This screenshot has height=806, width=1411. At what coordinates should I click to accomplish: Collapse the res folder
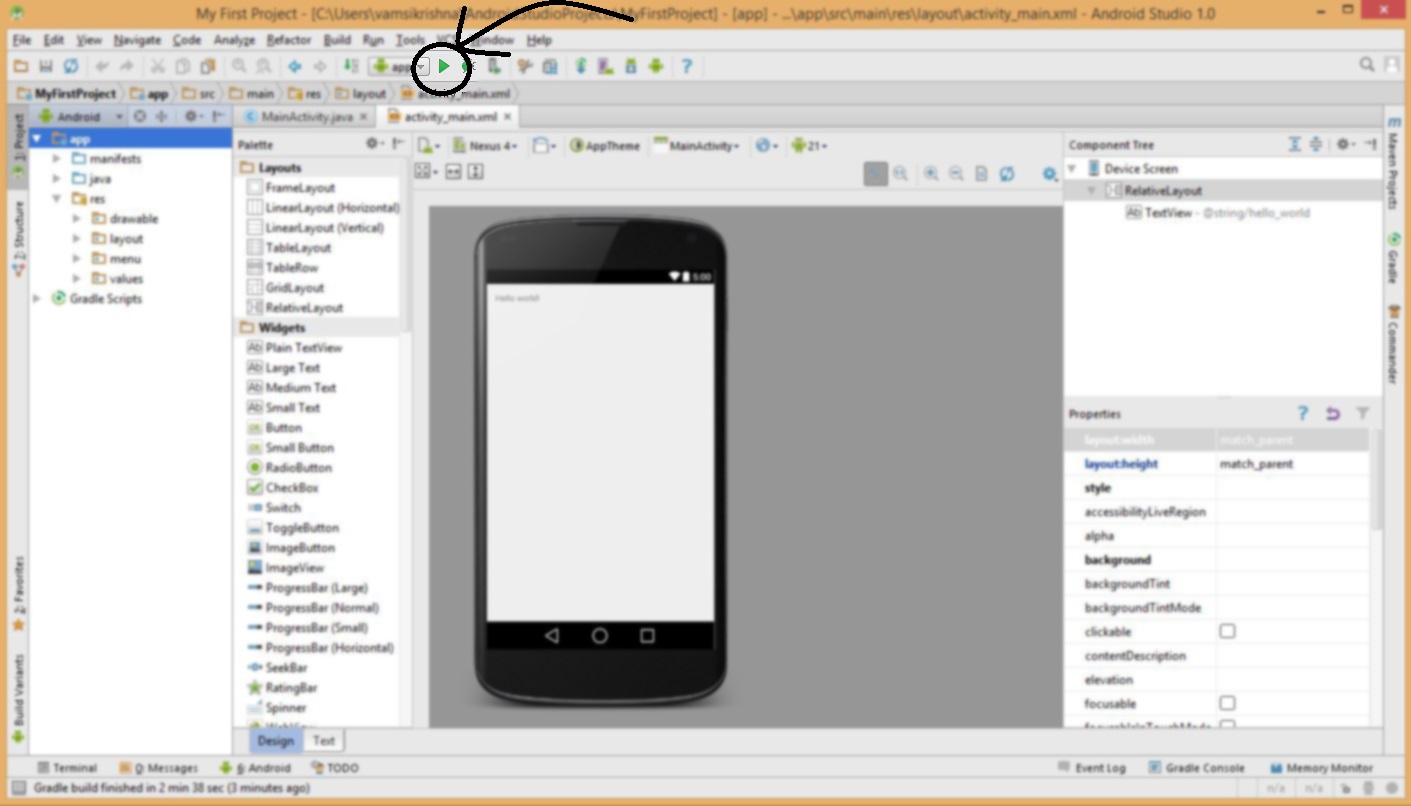[56, 199]
